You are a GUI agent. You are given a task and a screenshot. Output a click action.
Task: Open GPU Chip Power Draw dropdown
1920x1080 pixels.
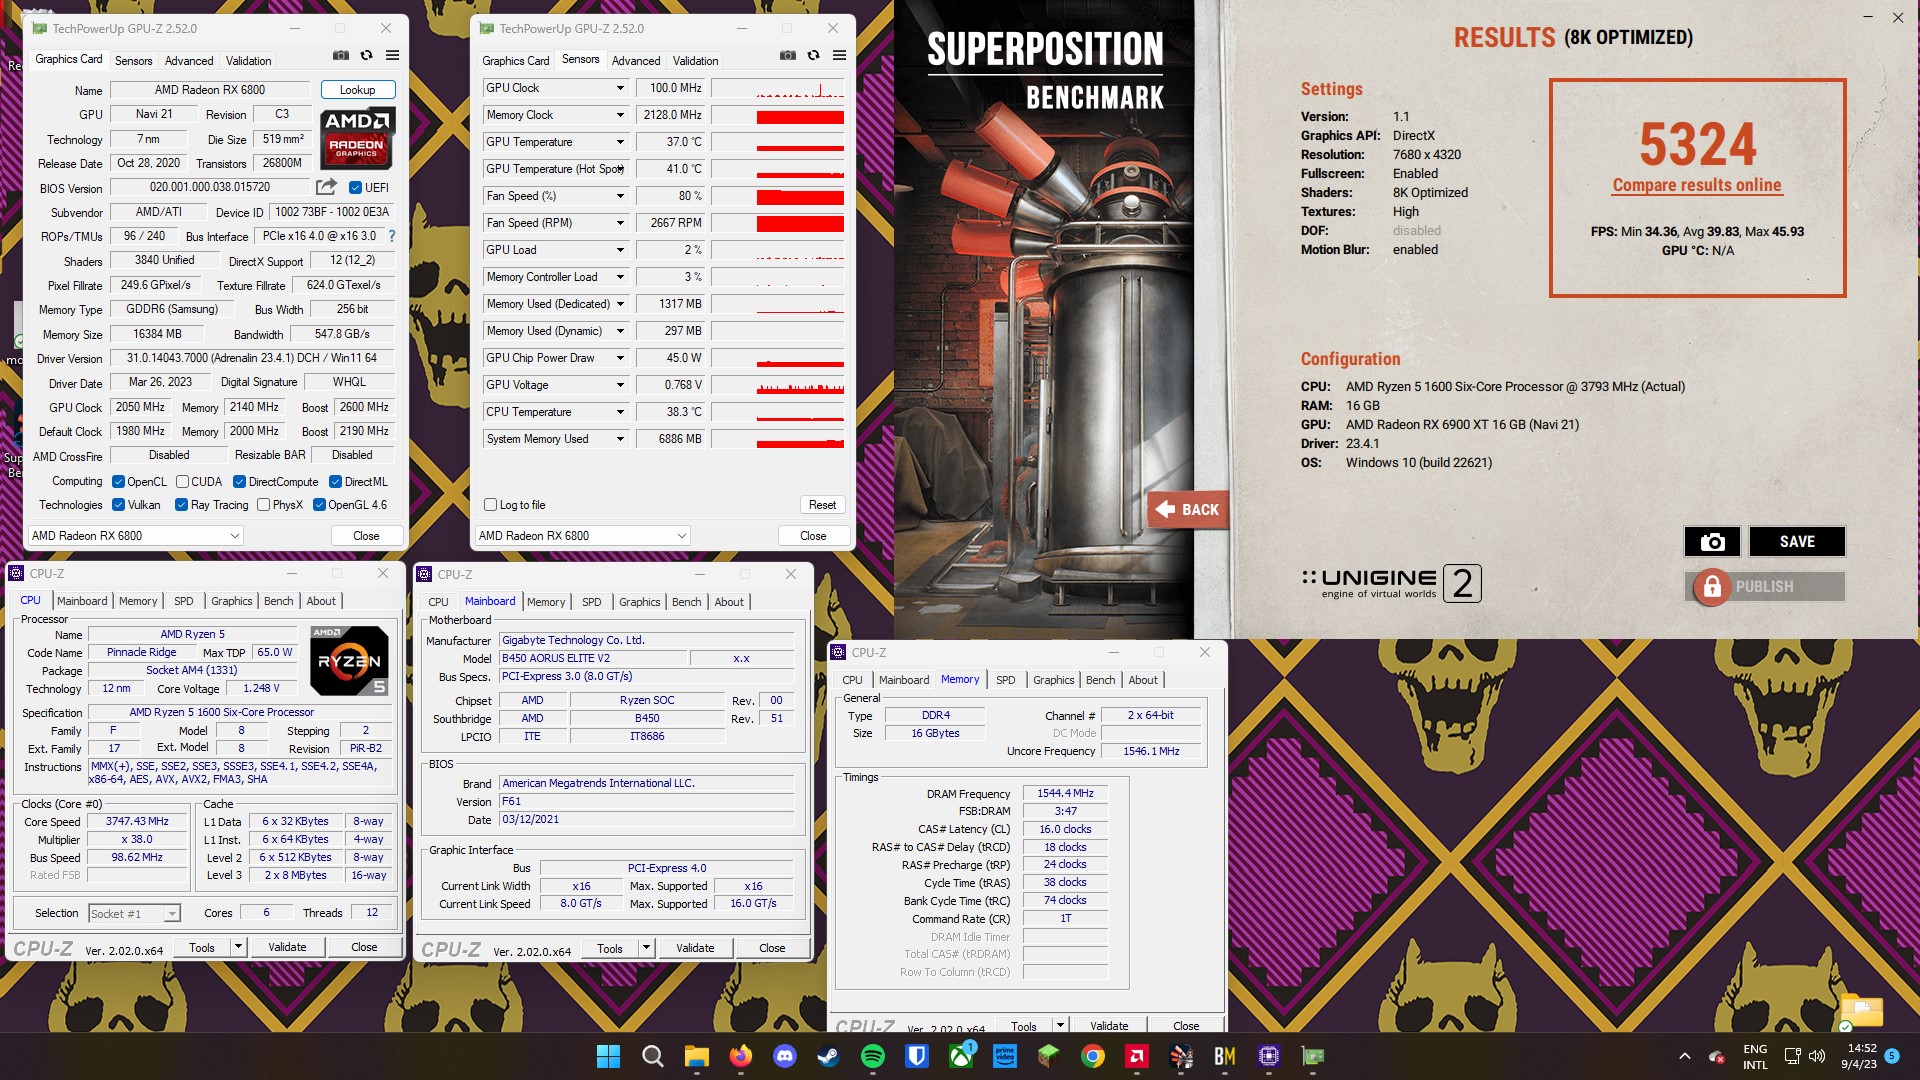(620, 358)
